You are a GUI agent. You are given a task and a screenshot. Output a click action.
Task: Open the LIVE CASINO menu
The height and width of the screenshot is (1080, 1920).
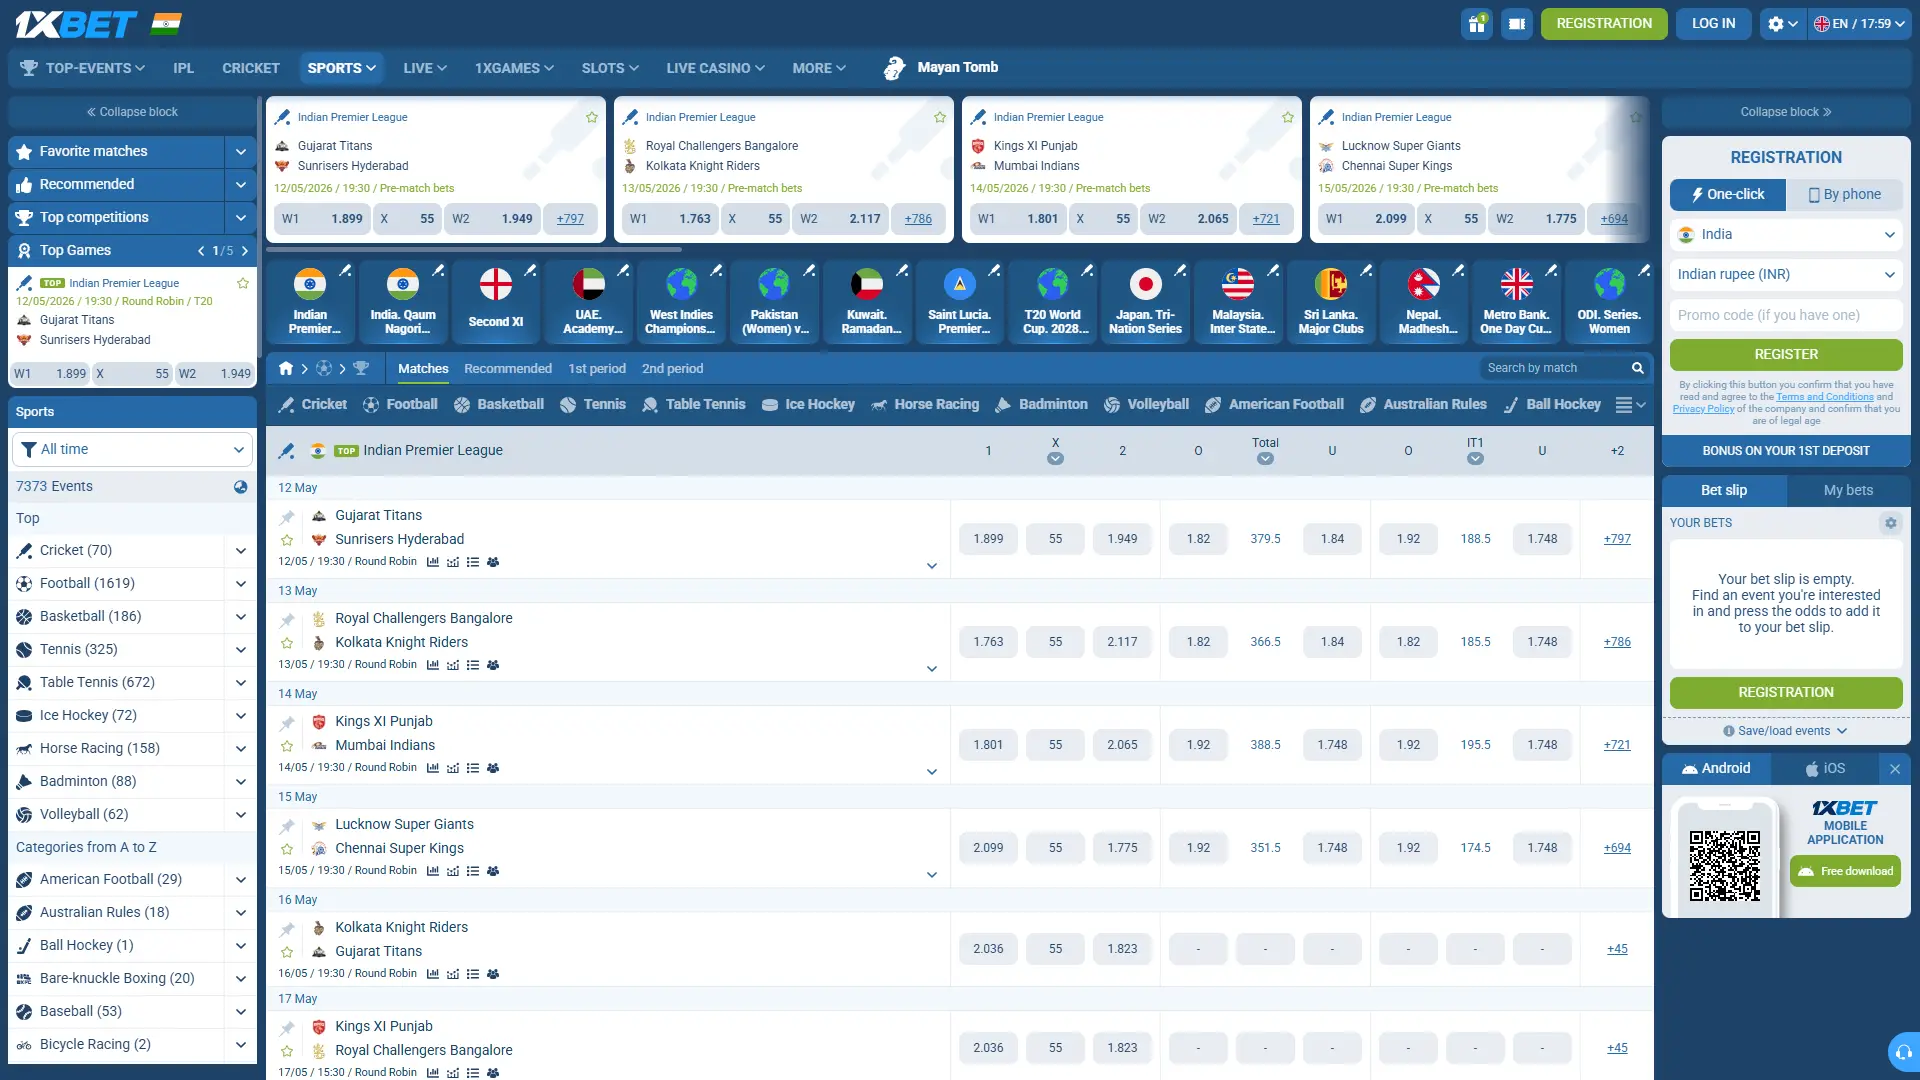point(715,68)
